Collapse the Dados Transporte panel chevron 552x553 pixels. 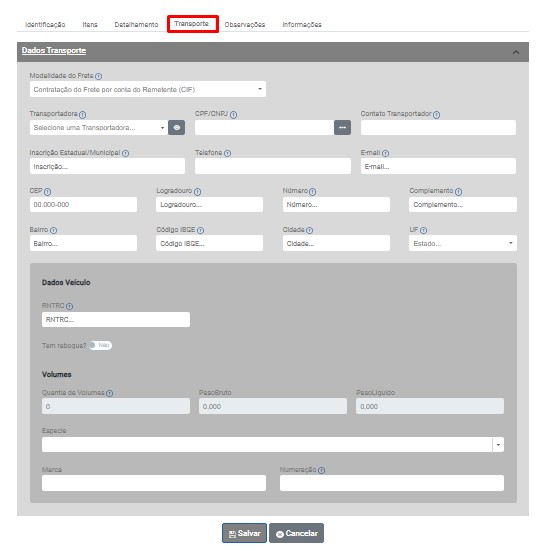(x=516, y=52)
